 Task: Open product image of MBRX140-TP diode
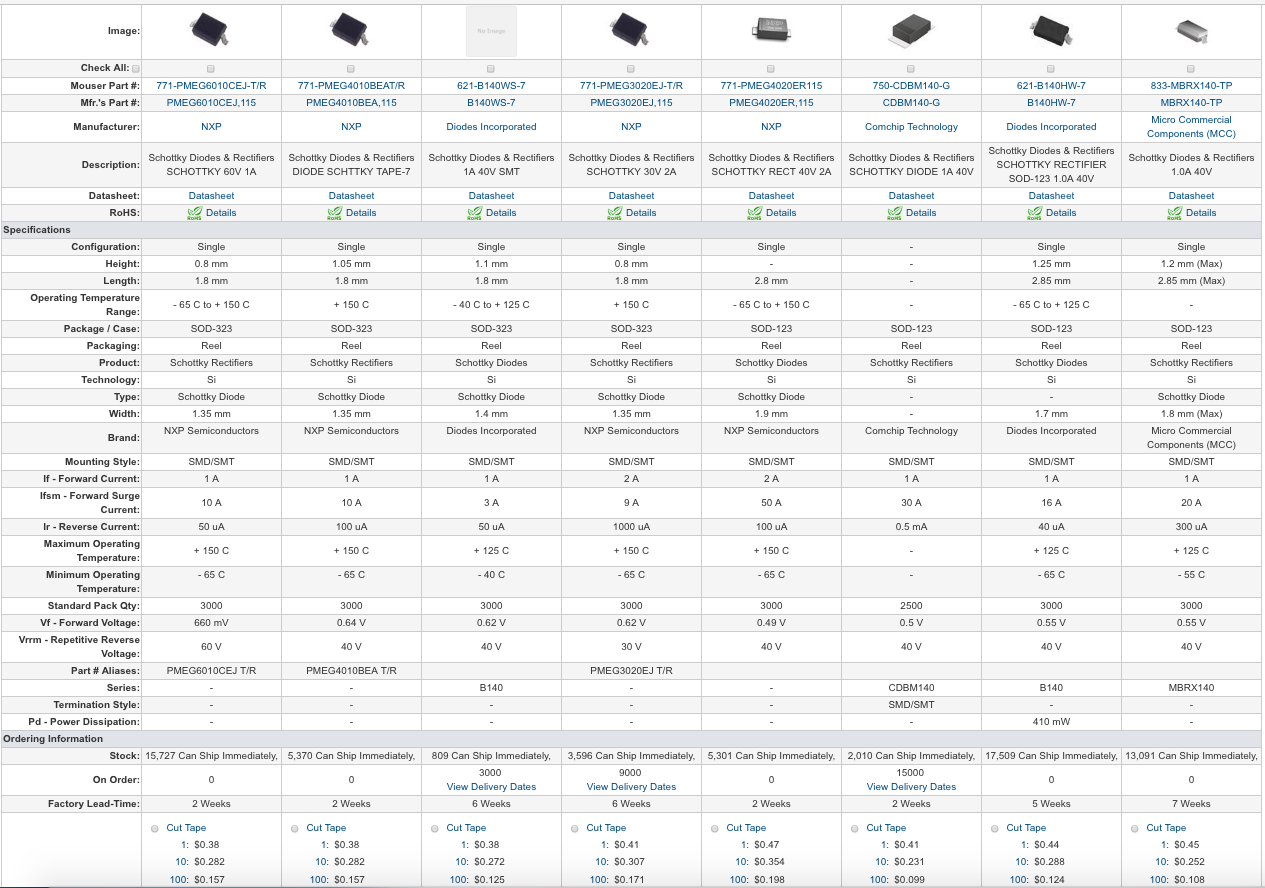click(x=1191, y=31)
